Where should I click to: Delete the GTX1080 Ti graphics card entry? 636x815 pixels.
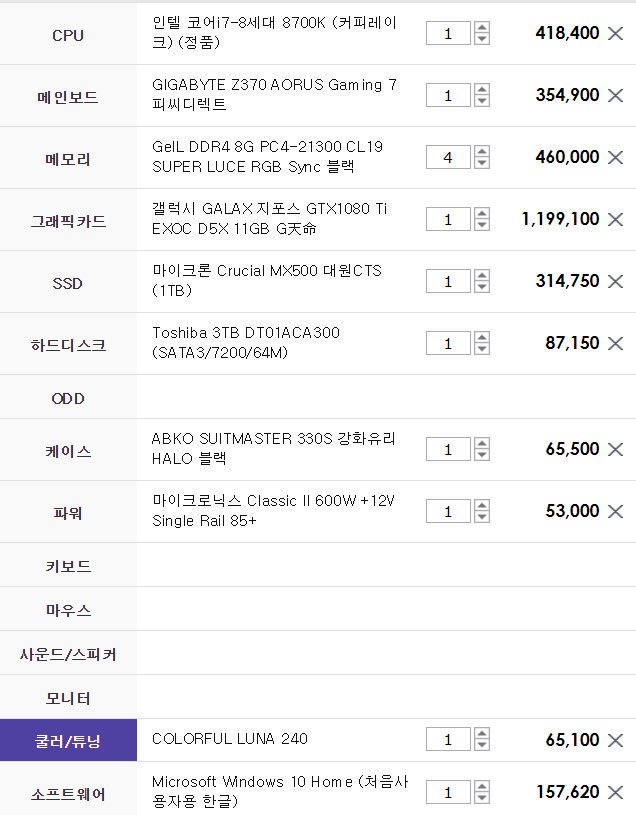tap(615, 219)
